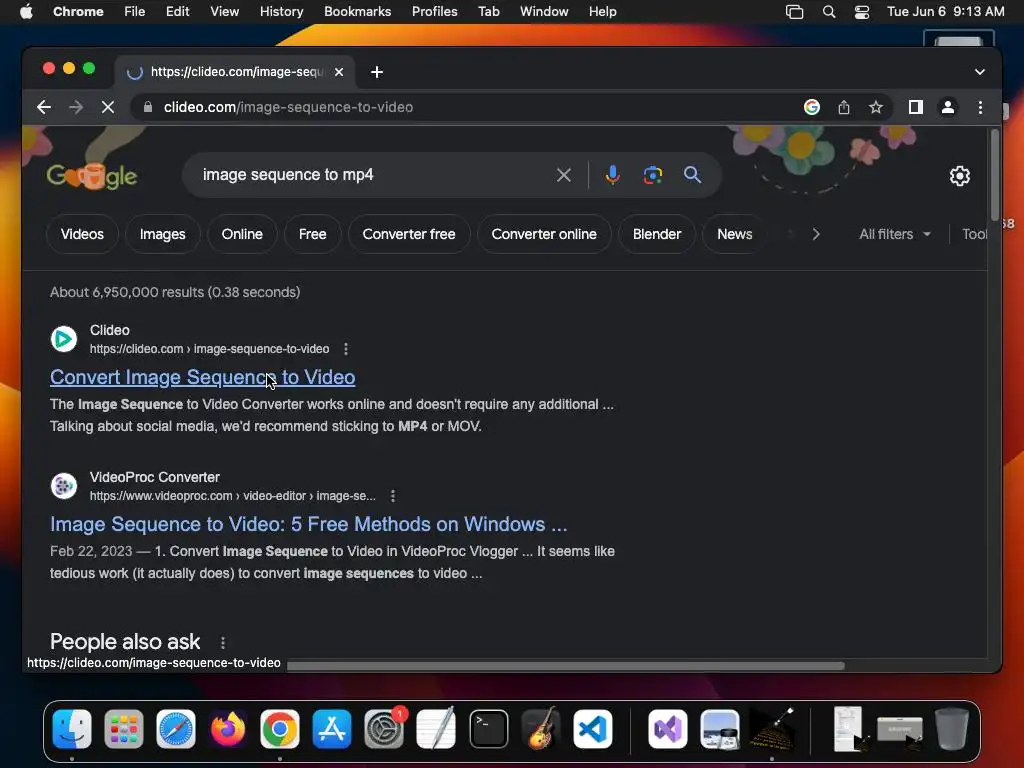Select the Free filter chip
This screenshot has height=768, width=1024.
click(x=313, y=234)
